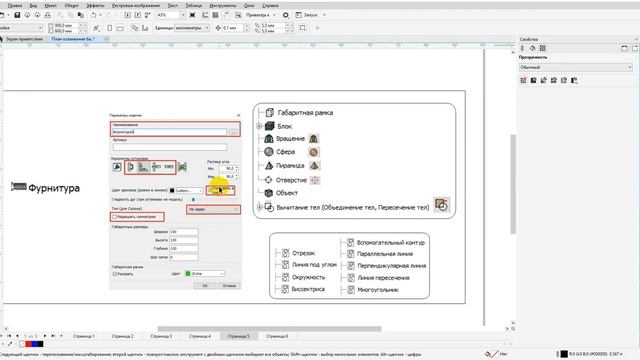Save the document with the floppy icon
Screen dimensions: 640x360
pos(17,15)
